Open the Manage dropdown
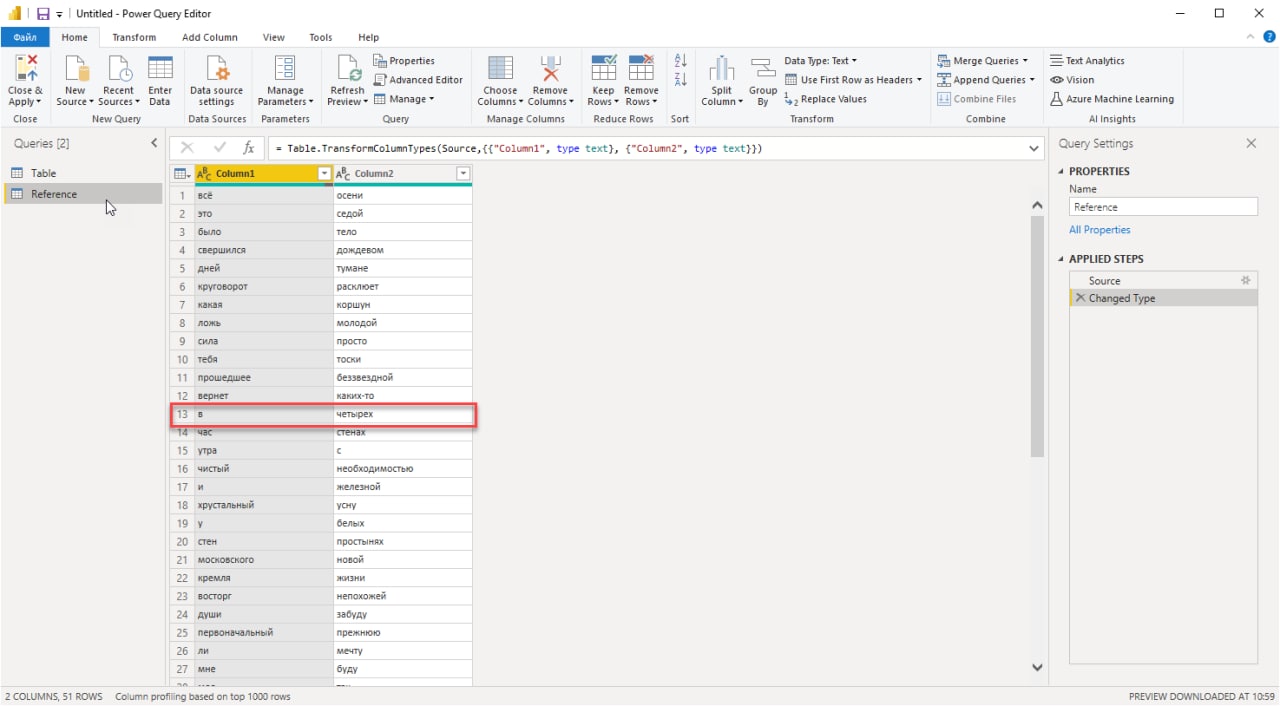 point(404,99)
